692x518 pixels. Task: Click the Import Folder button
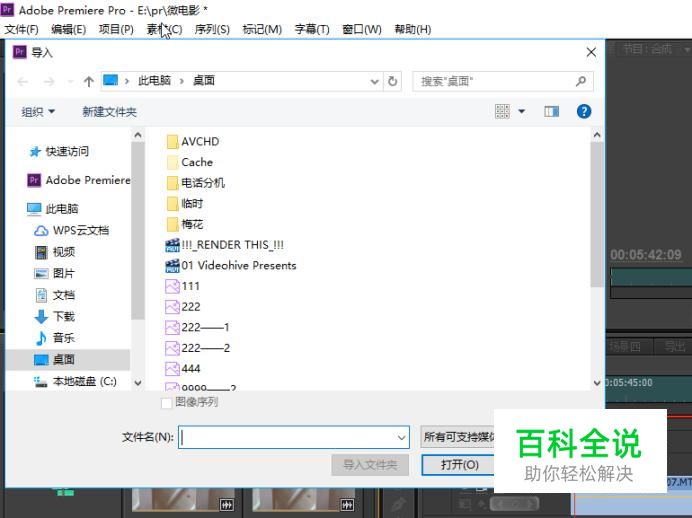370,465
